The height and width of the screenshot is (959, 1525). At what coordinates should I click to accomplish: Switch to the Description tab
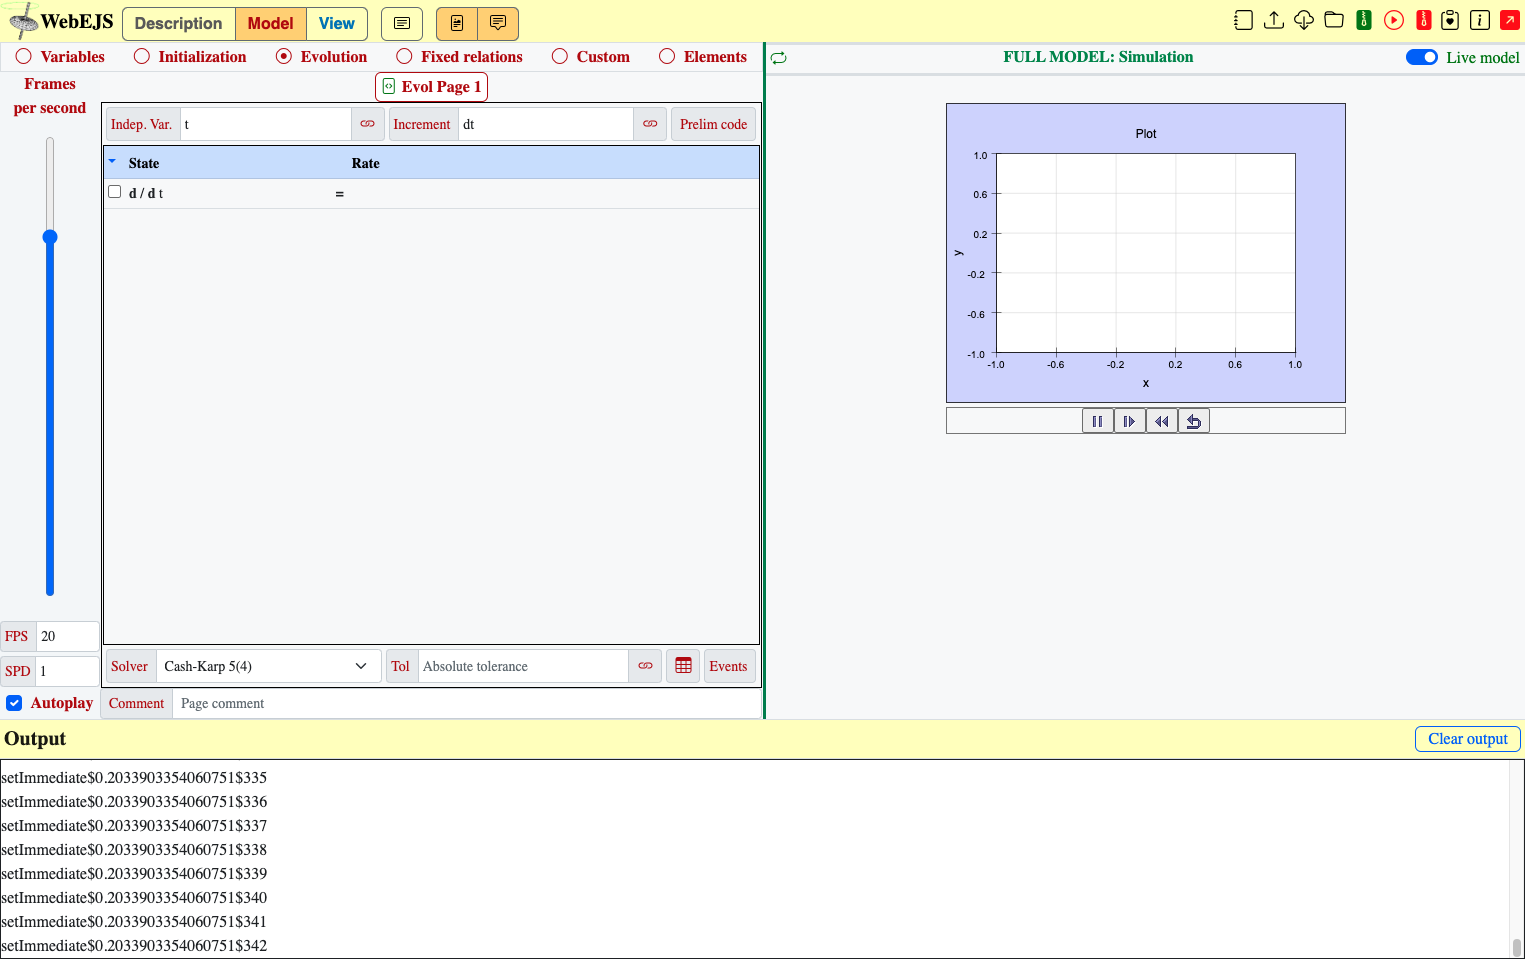[x=179, y=23]
